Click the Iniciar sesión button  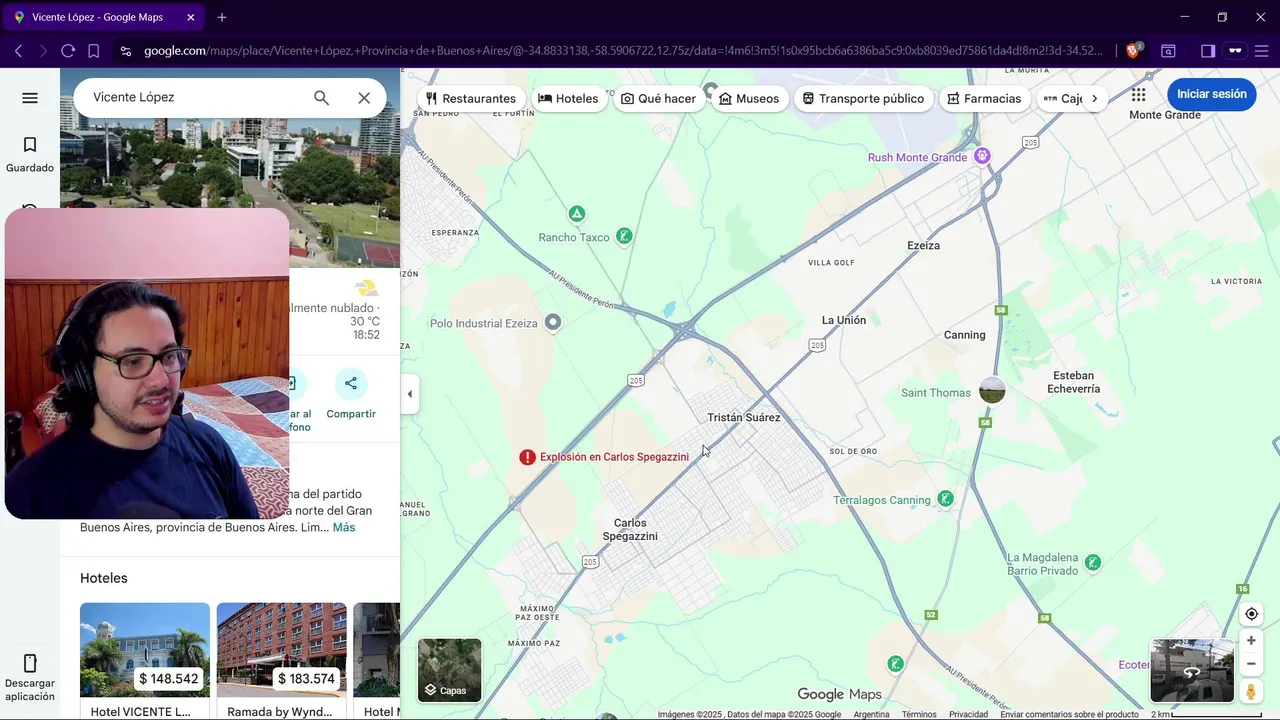(1212, 94)
